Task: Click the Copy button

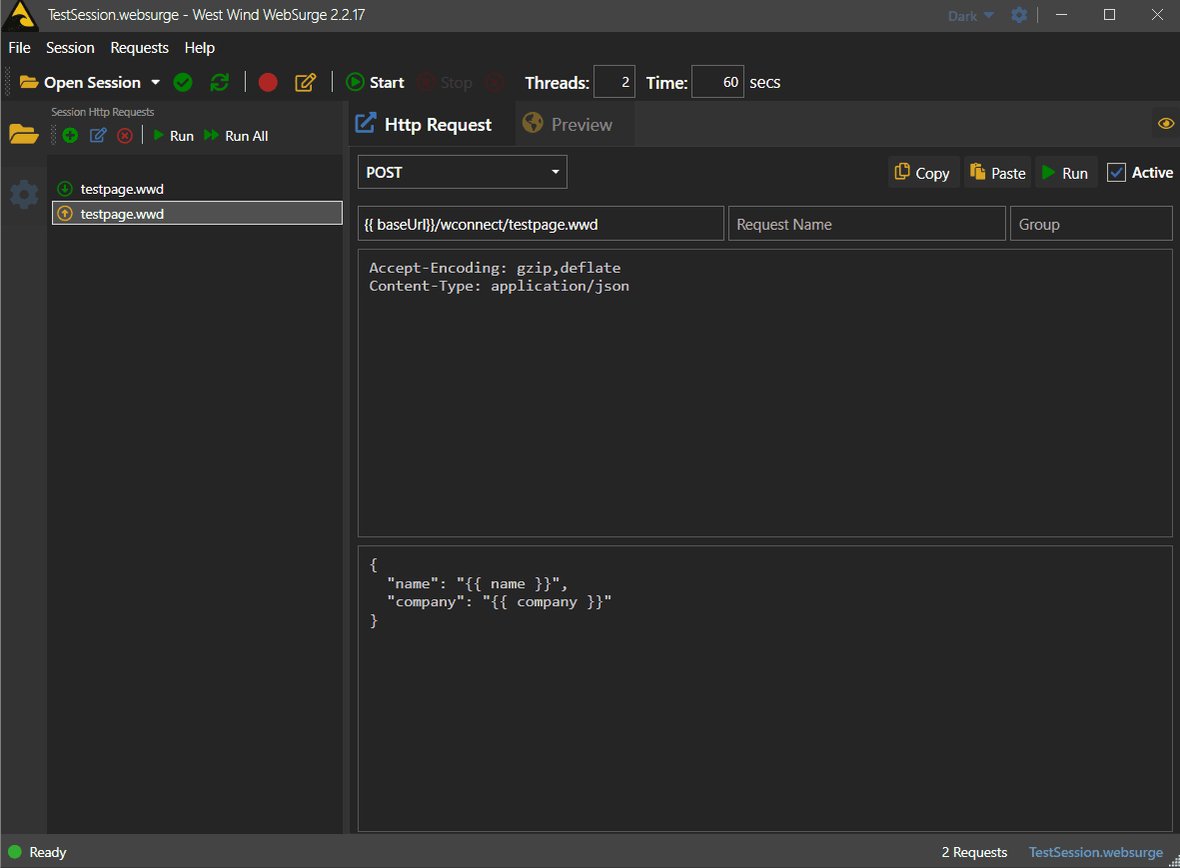Action: point(922,173)
